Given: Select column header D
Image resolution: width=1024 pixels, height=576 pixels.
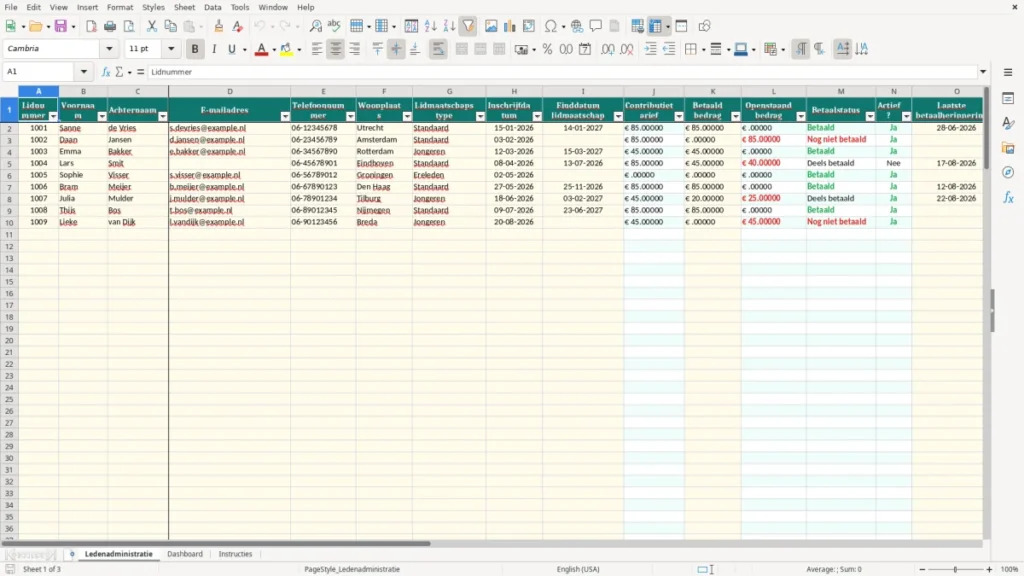Looking at the screenshot, I should 229,91.
